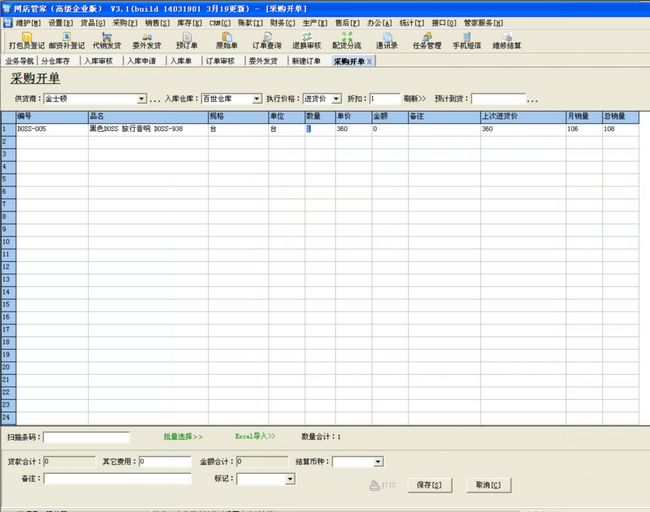Image resolution: width=650 pixels, height=512 pixels.
Task: Click the 品名 cell 黑色DOSS 旅行音响
Action: point(148,129)
